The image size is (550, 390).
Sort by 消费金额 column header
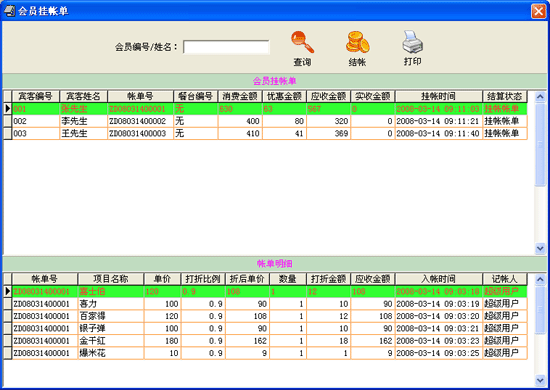coord(240,96)
